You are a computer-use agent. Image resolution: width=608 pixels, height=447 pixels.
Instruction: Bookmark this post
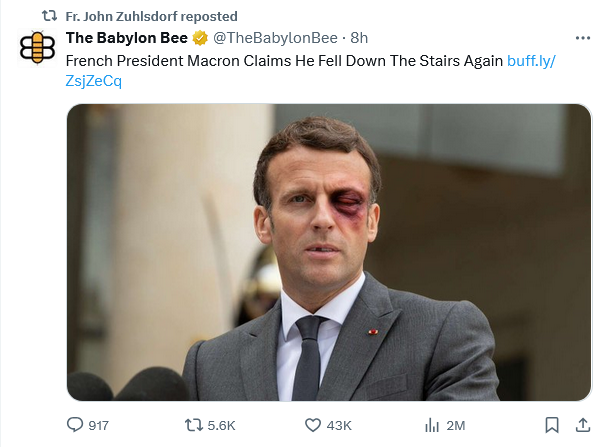(x=552, y=425)
